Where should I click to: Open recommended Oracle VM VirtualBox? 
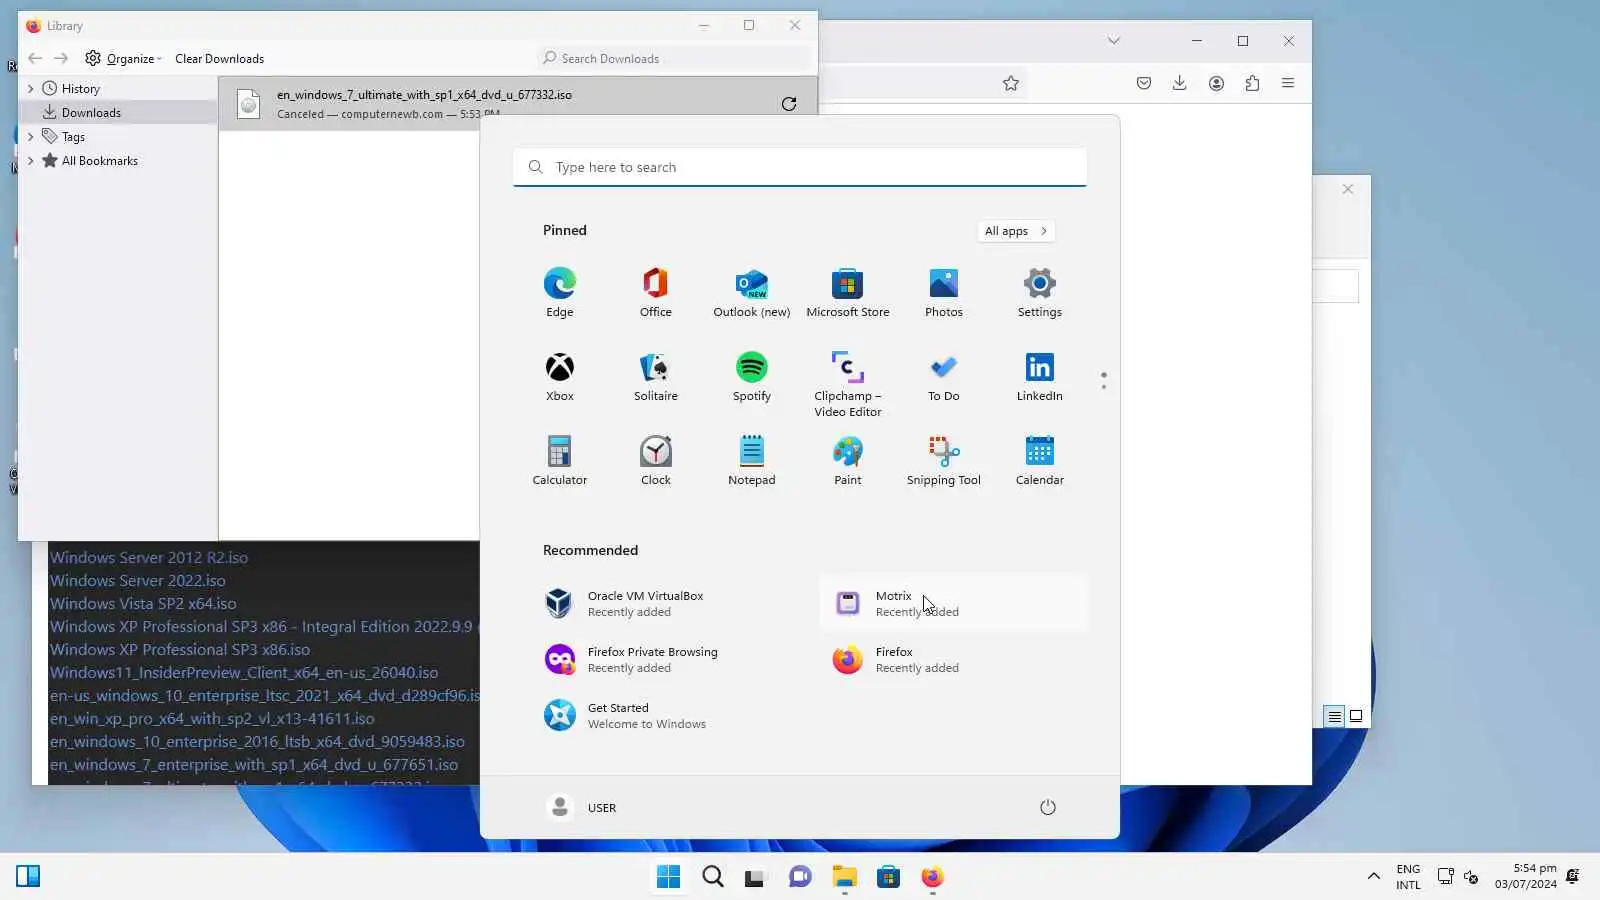point(666,603)
